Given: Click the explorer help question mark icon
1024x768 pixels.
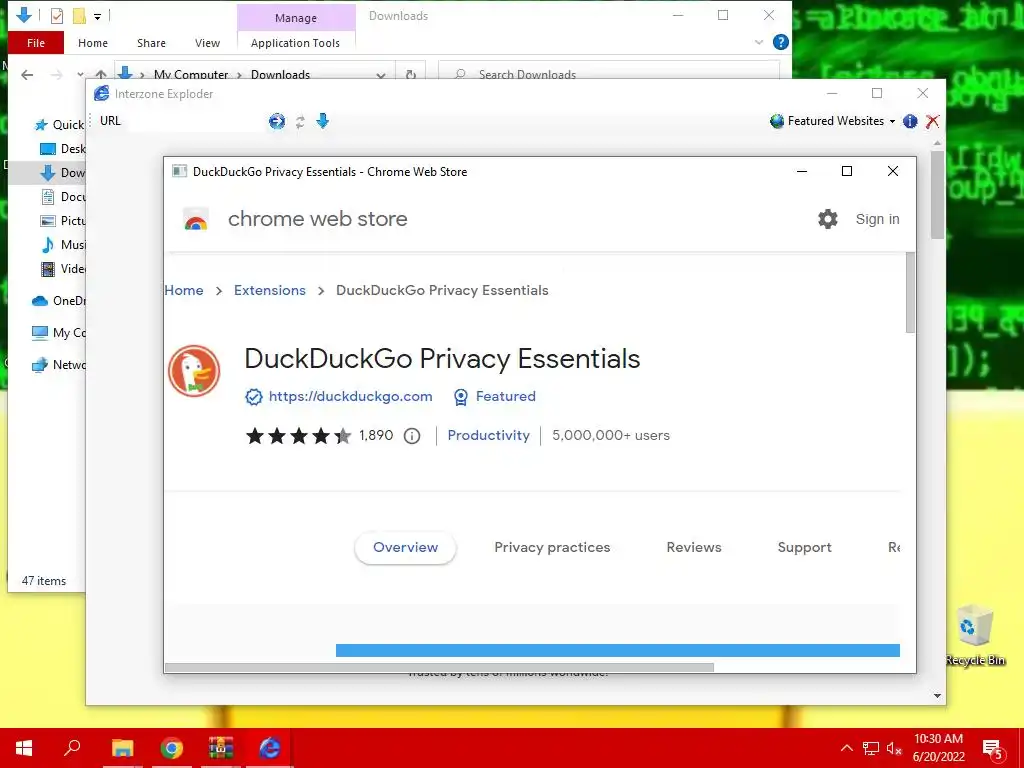Looking at the screenshot, I should 780,42.
